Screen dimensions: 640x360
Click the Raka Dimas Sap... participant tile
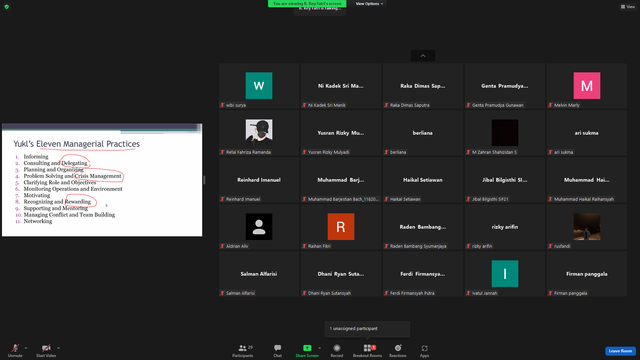[x=423, y=86]
